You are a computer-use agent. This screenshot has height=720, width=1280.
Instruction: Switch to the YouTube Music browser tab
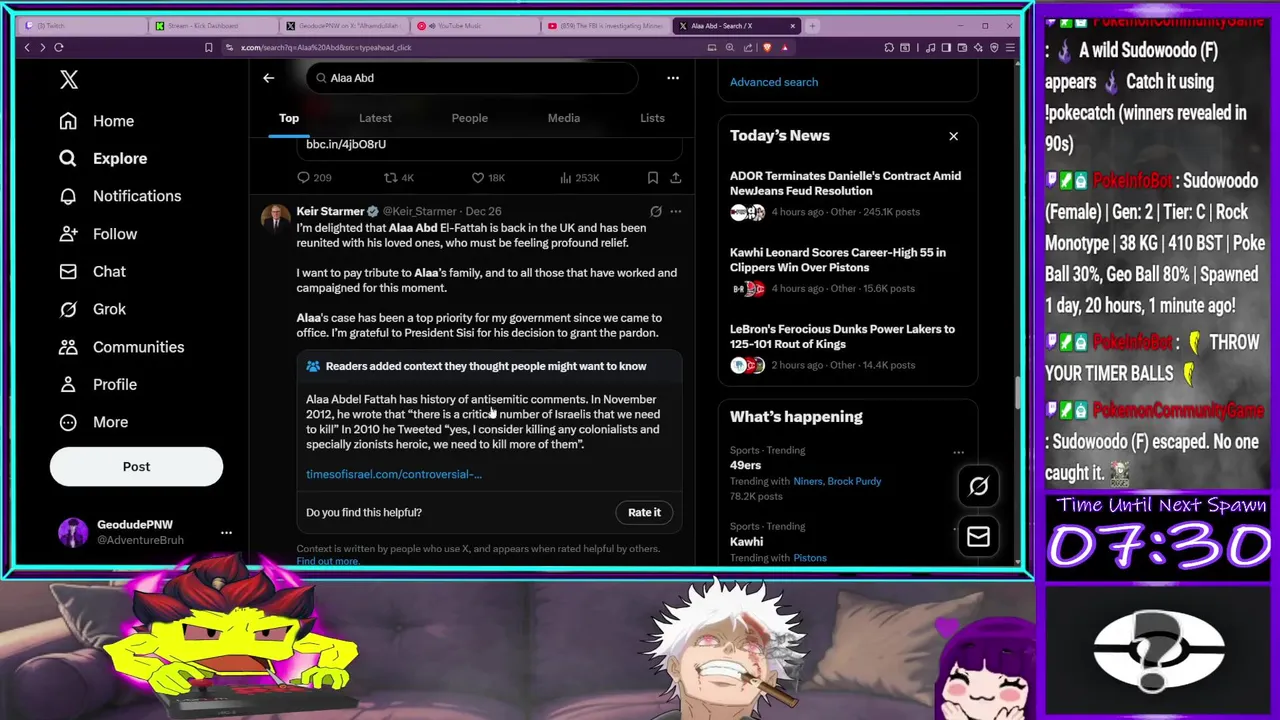pyautogui.click(x=474, y=26)
